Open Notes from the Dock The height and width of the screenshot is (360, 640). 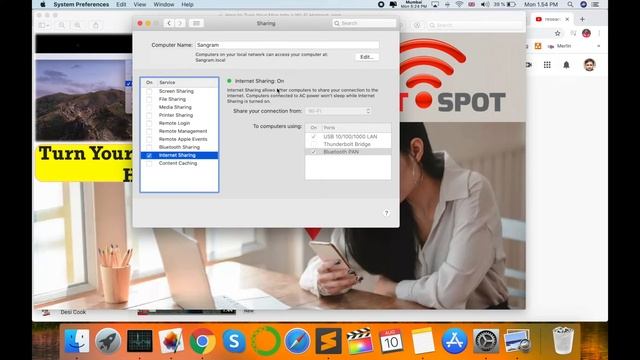[x=423, y=341]
